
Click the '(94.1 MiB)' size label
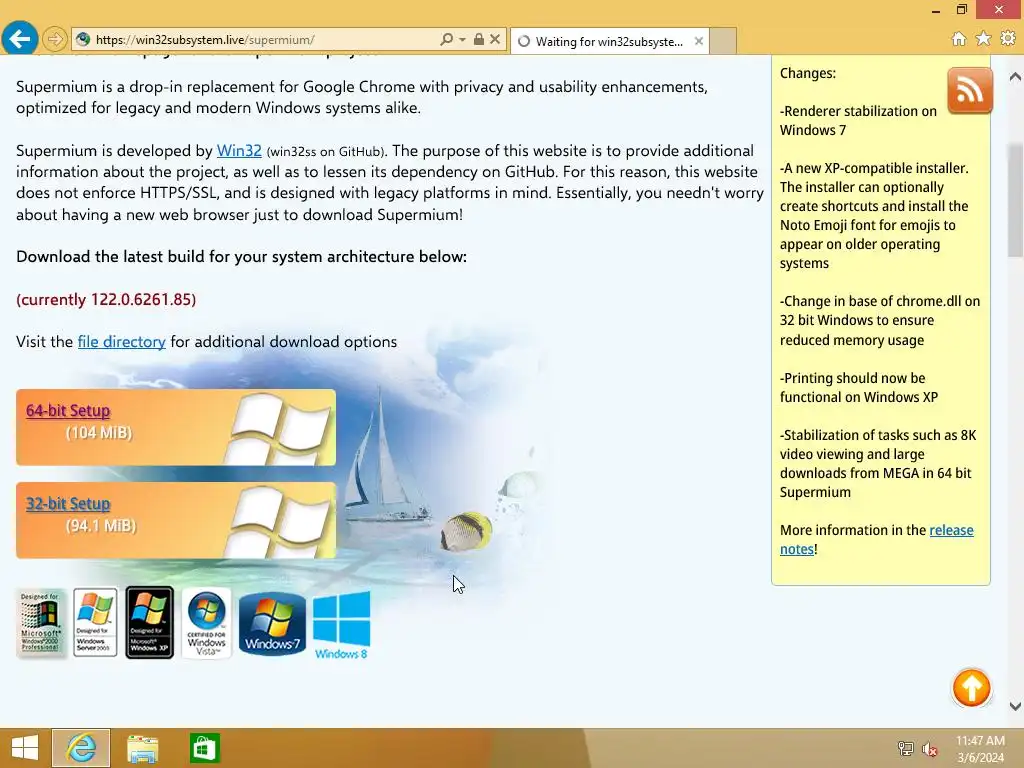coord(101,526)
